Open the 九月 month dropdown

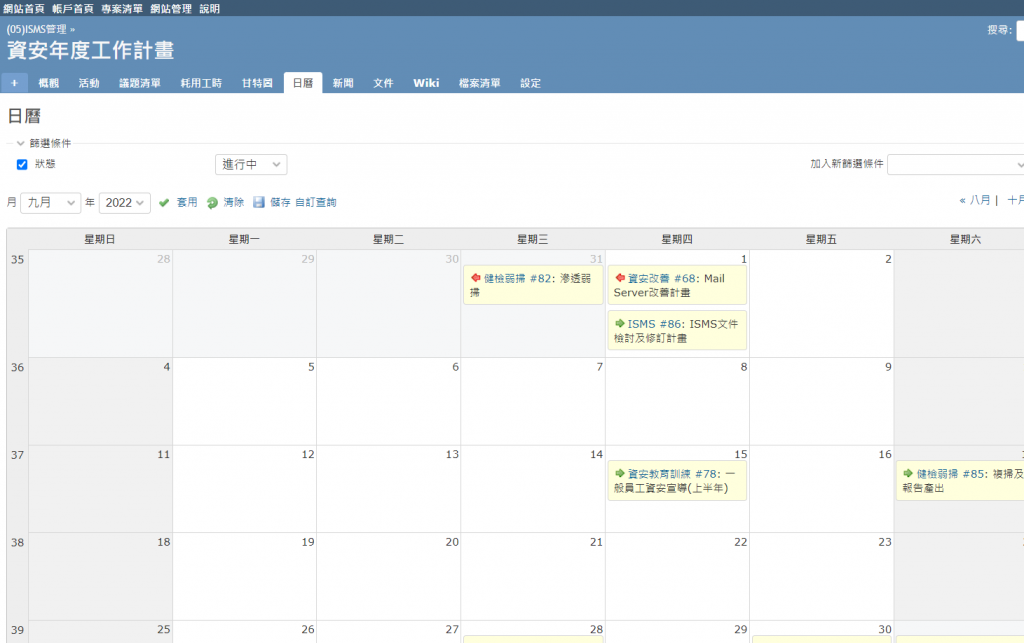click(51, 202)
